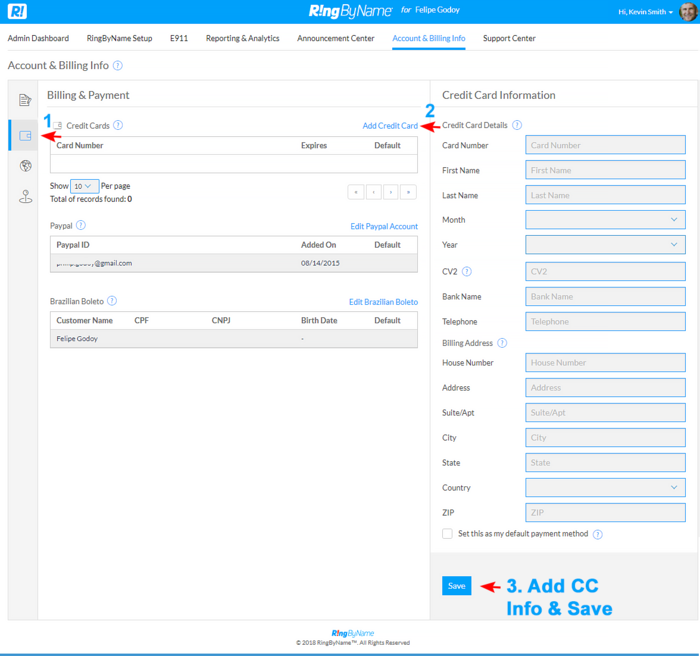Click the RingByName logo icon in header
This screenshot has width=700, height=656.
[17, 11]
